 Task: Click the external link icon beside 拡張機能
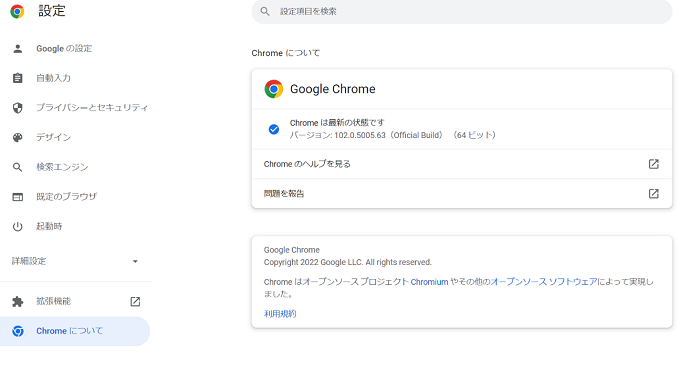pos(135,302)
